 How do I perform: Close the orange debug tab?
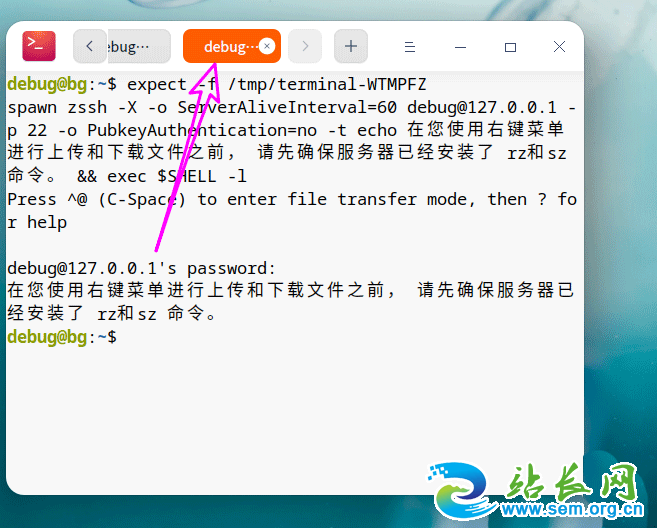point(267,46)
